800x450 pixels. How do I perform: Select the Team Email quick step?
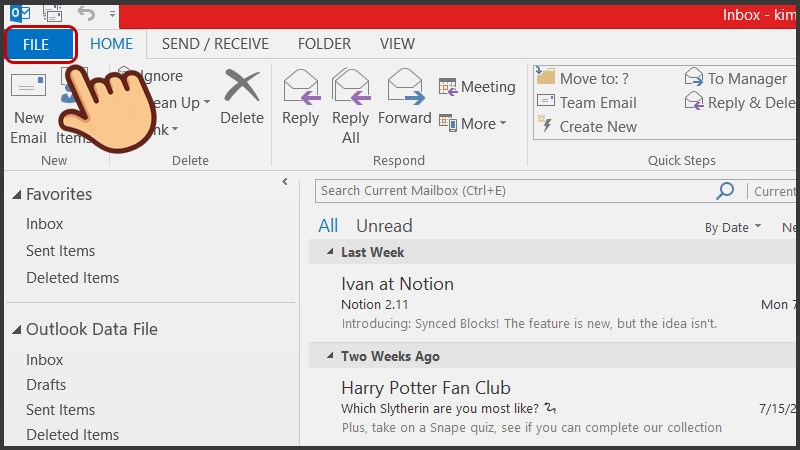click(x=587, y=103)
